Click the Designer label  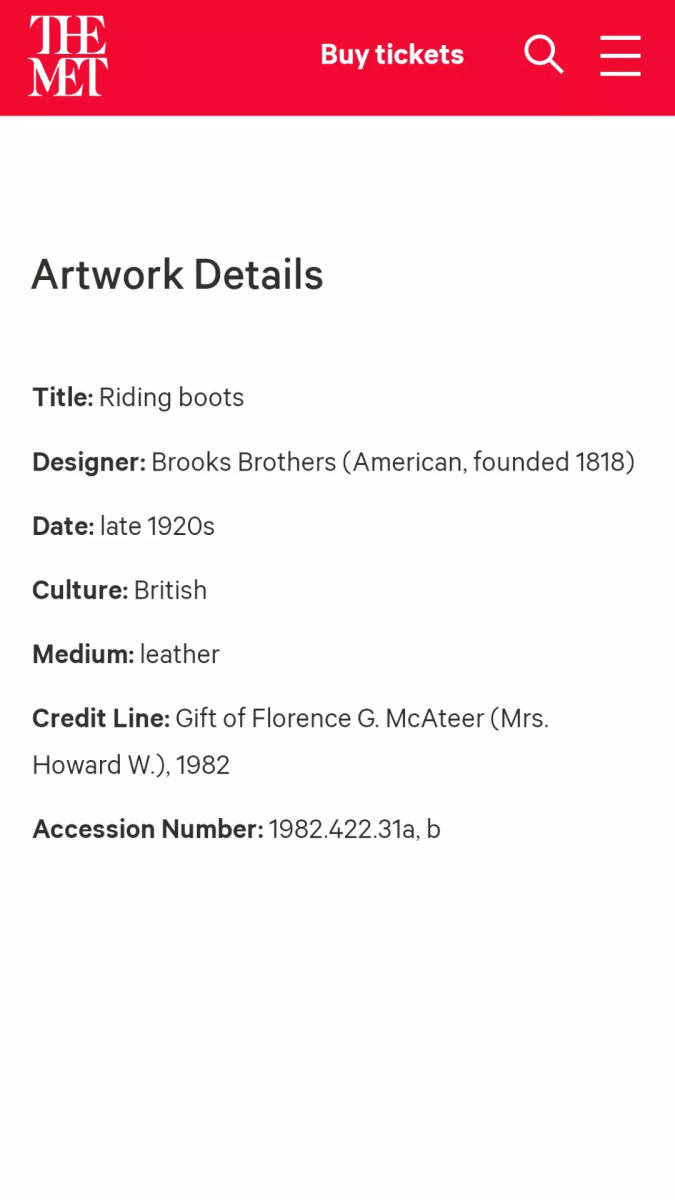tap(89, 462)
